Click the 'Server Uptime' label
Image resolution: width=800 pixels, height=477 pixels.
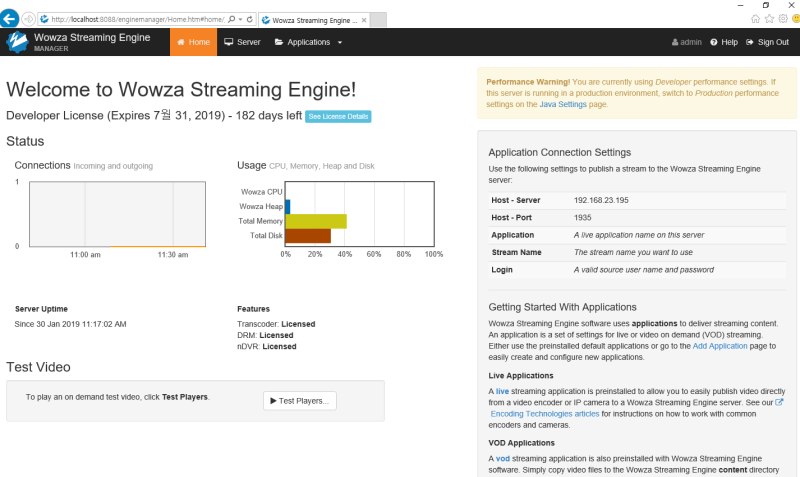tap(41, 309)
